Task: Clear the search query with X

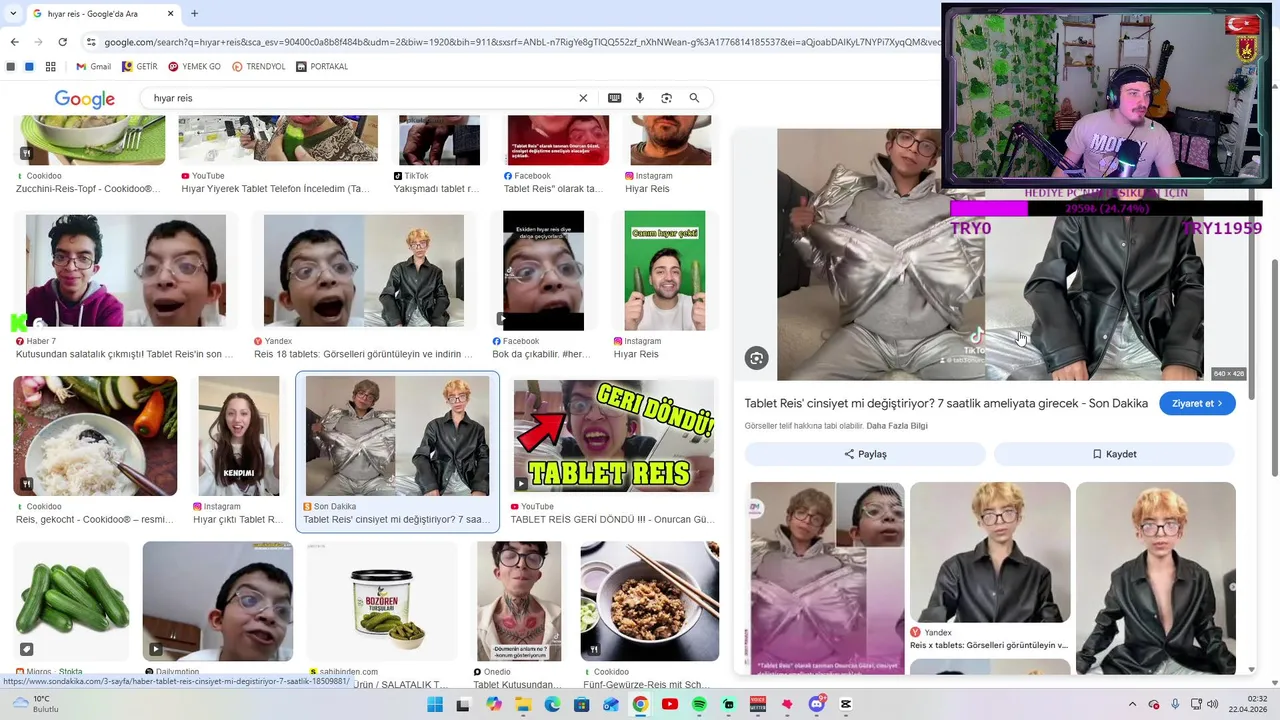Action: 583,98
